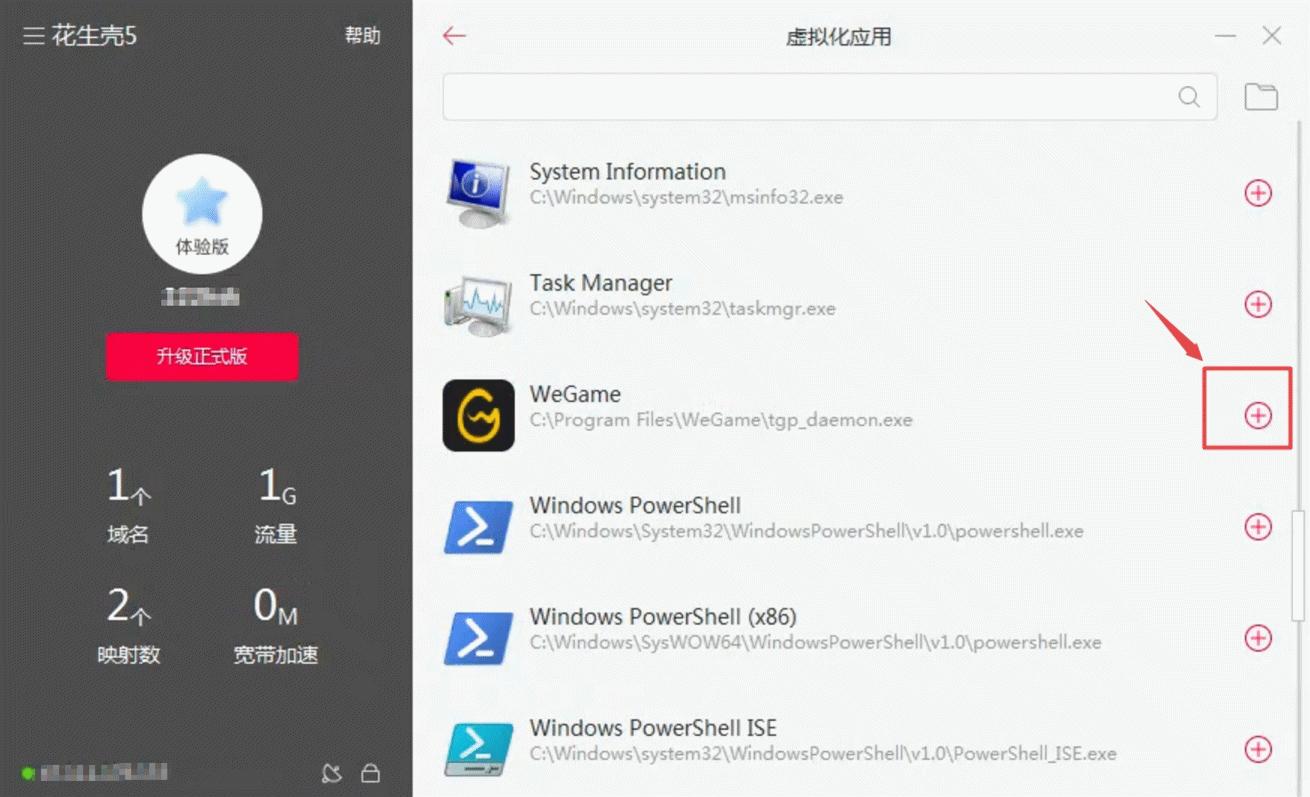Open the hamburger menu beside 花生壳5
This screenshot has width=1310, height=797.
point(33,37)
